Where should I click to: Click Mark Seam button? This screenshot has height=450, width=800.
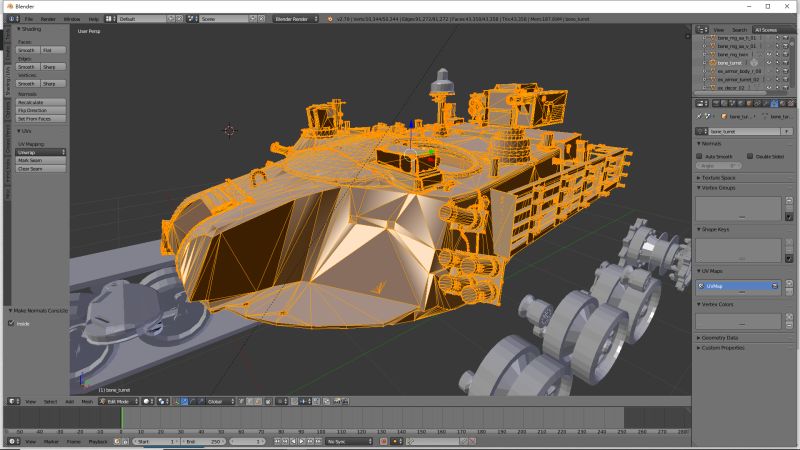[x=41, y=160]
